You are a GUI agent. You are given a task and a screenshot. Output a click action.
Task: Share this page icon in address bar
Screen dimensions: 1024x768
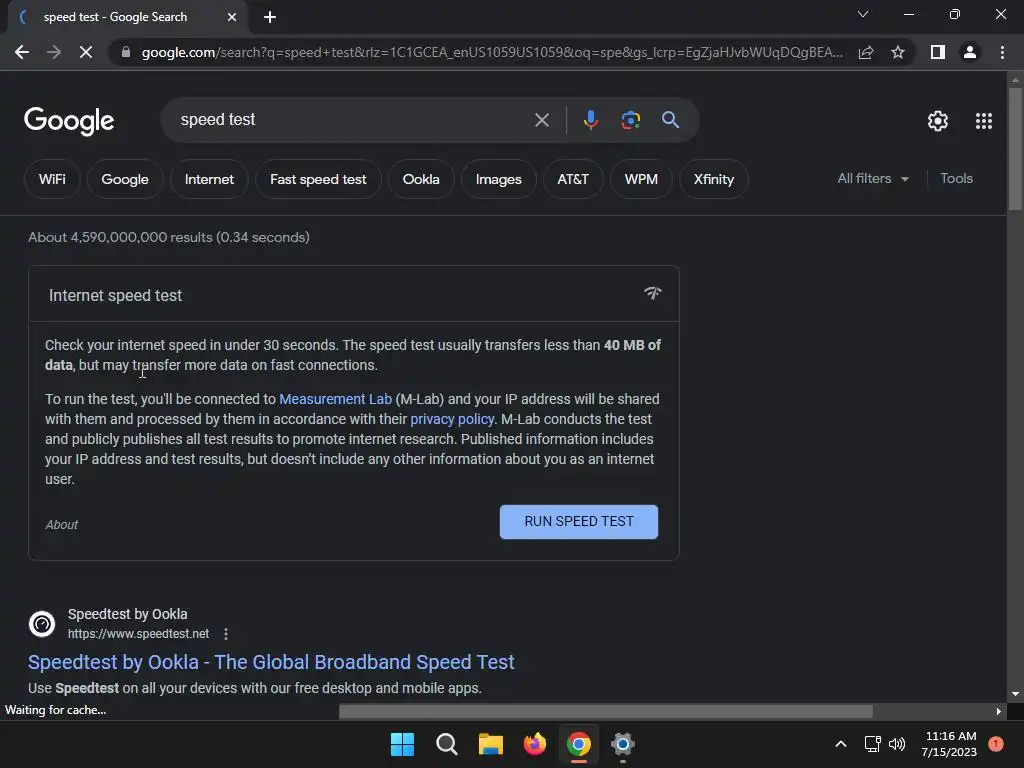(x=866, y=52)
